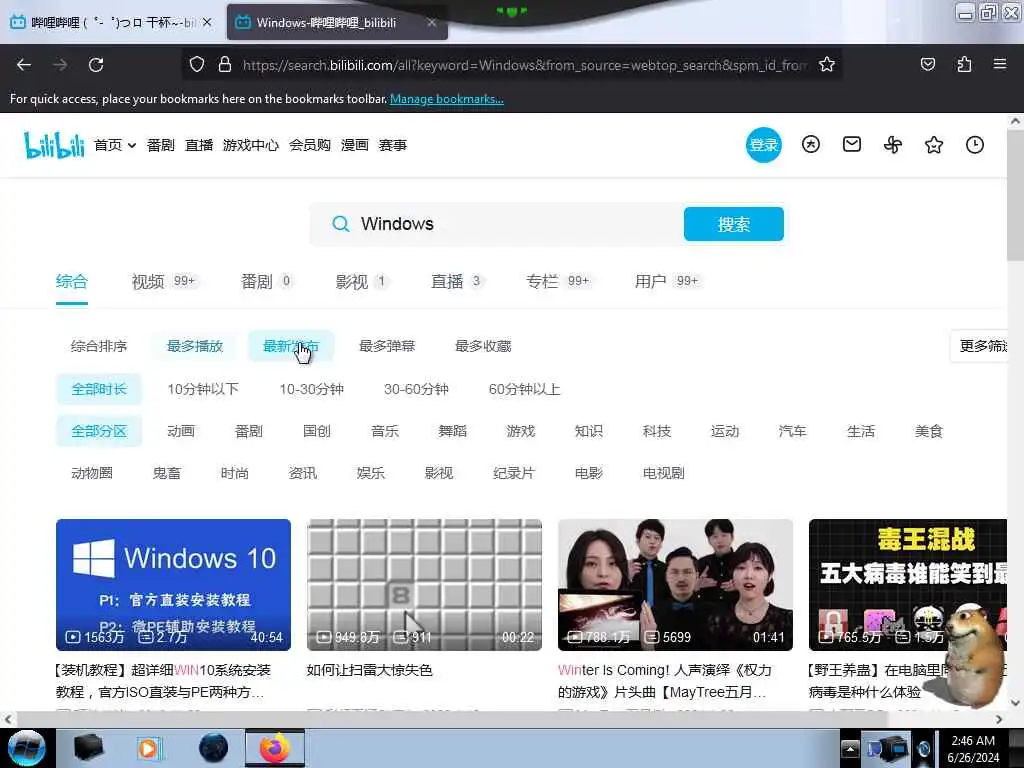Switch to 直播 results tab
Screen dimensions: 1024x768
coord(456,281)
